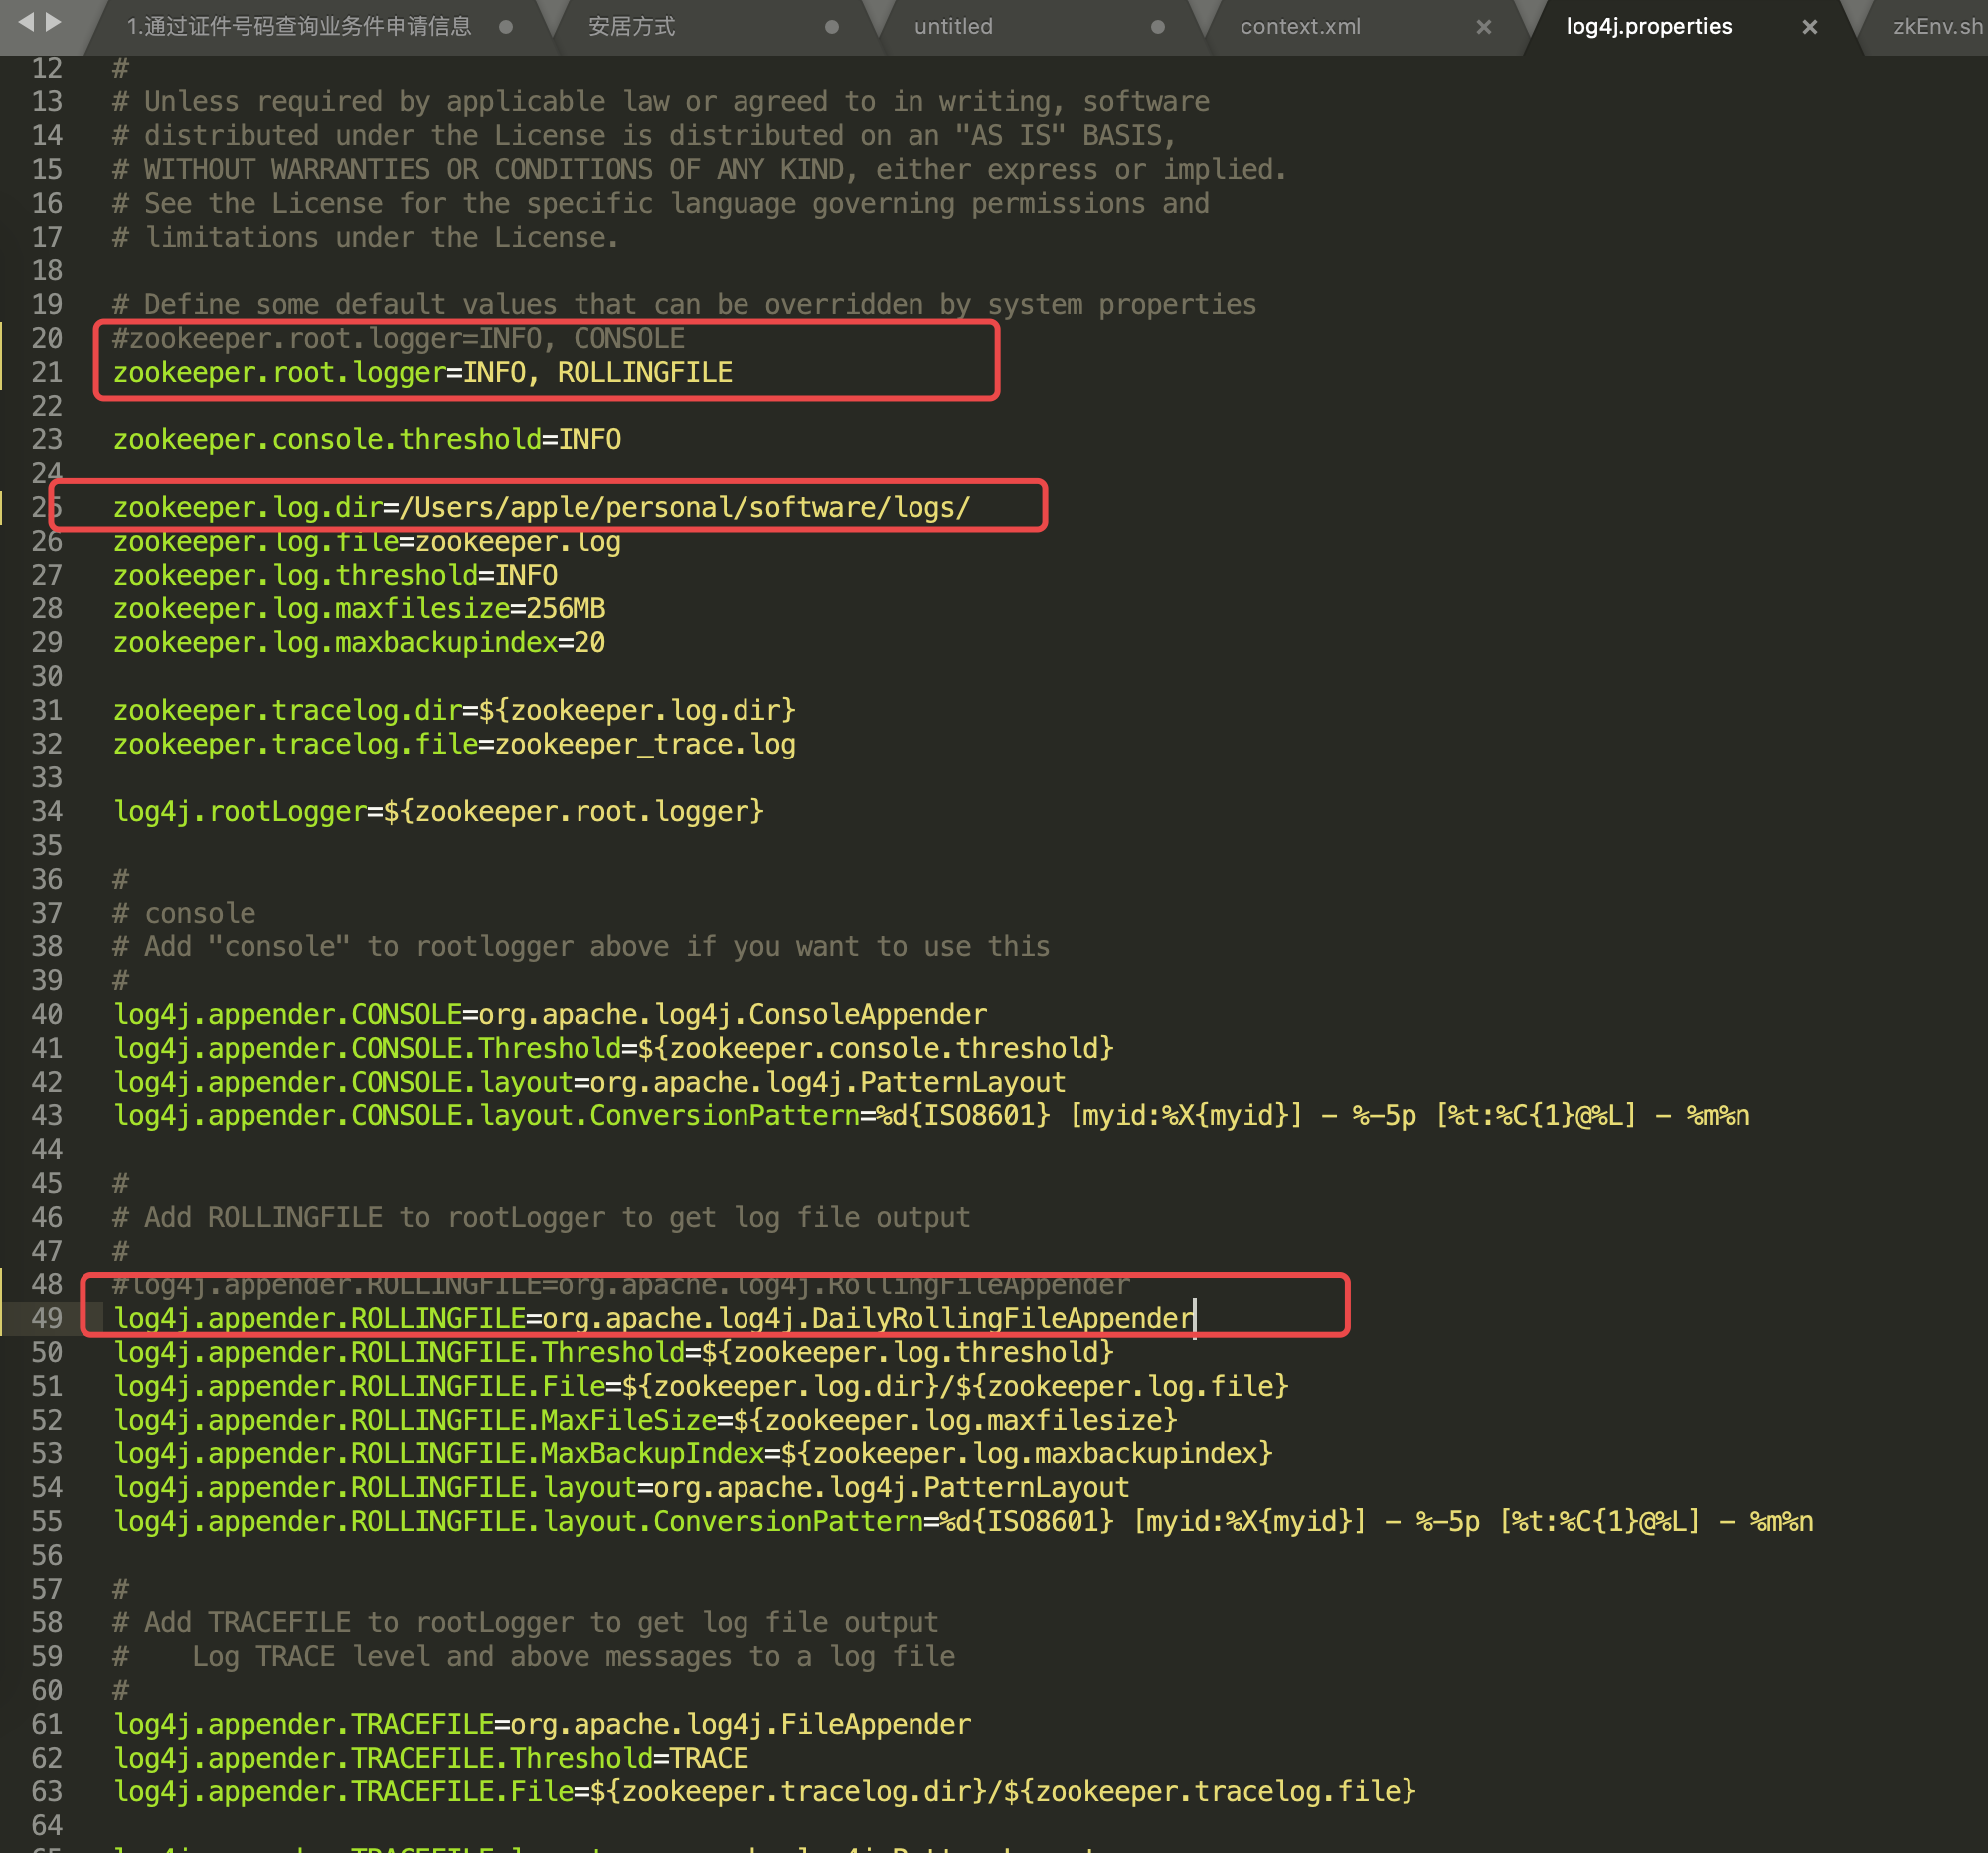Switch to the context.xml tab

click(1300, 27)
